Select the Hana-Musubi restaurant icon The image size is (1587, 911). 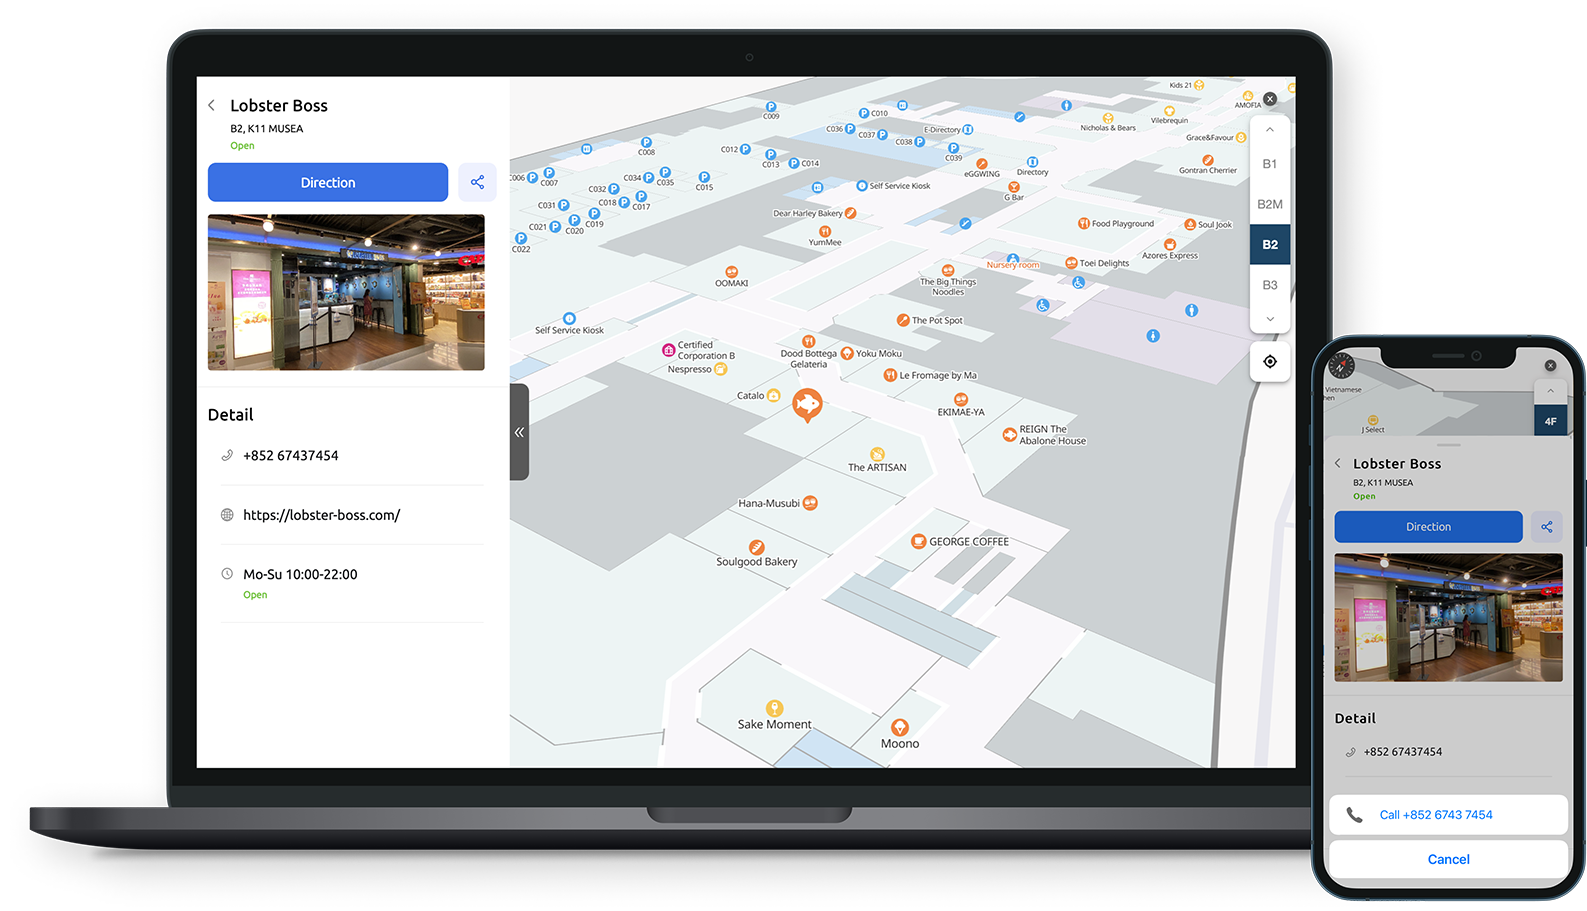pyautogui.click(x=811, y=503)
